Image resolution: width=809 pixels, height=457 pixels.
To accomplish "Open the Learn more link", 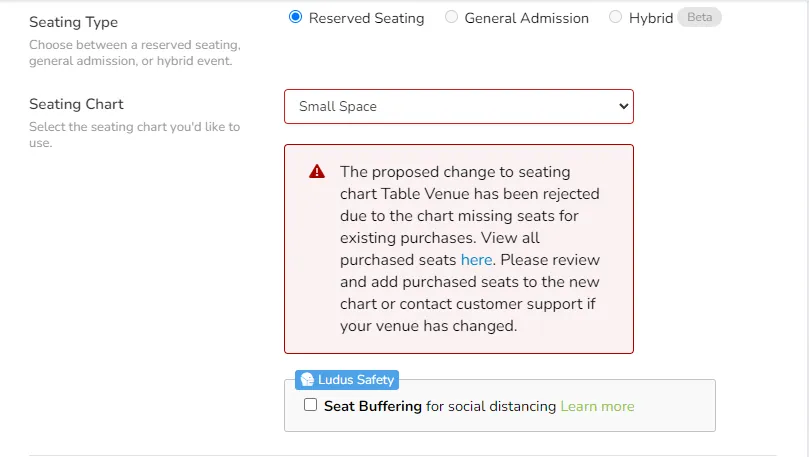I will point(597,406).
